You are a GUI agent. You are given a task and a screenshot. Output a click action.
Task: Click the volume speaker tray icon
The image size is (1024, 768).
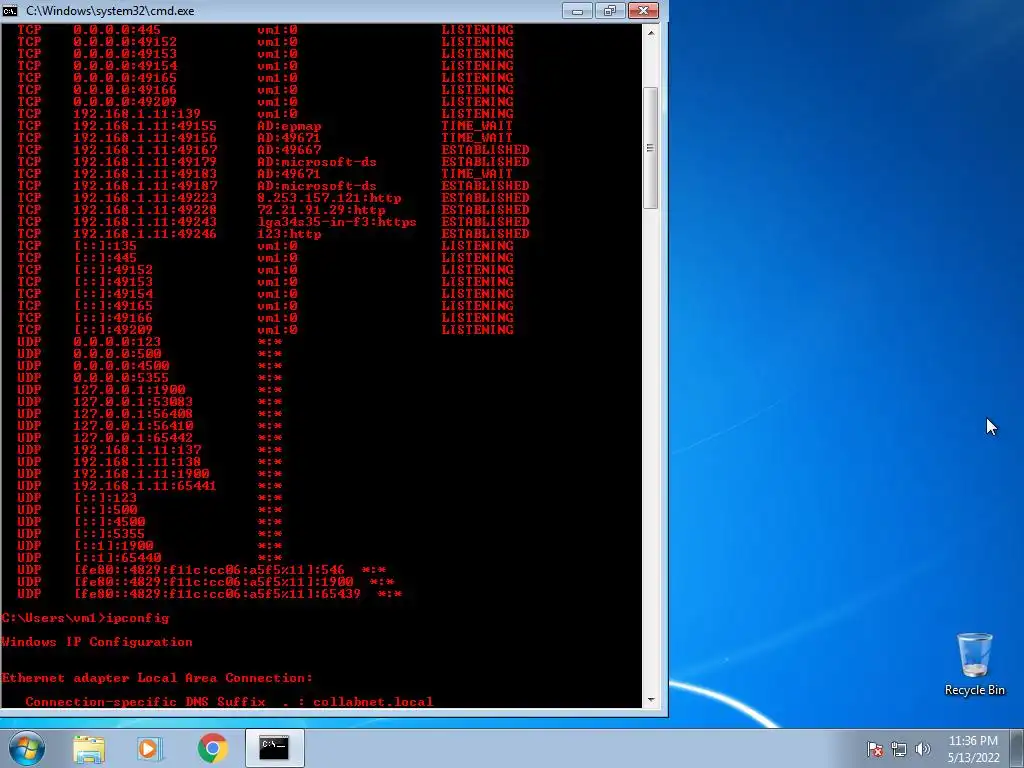[922, 749]
